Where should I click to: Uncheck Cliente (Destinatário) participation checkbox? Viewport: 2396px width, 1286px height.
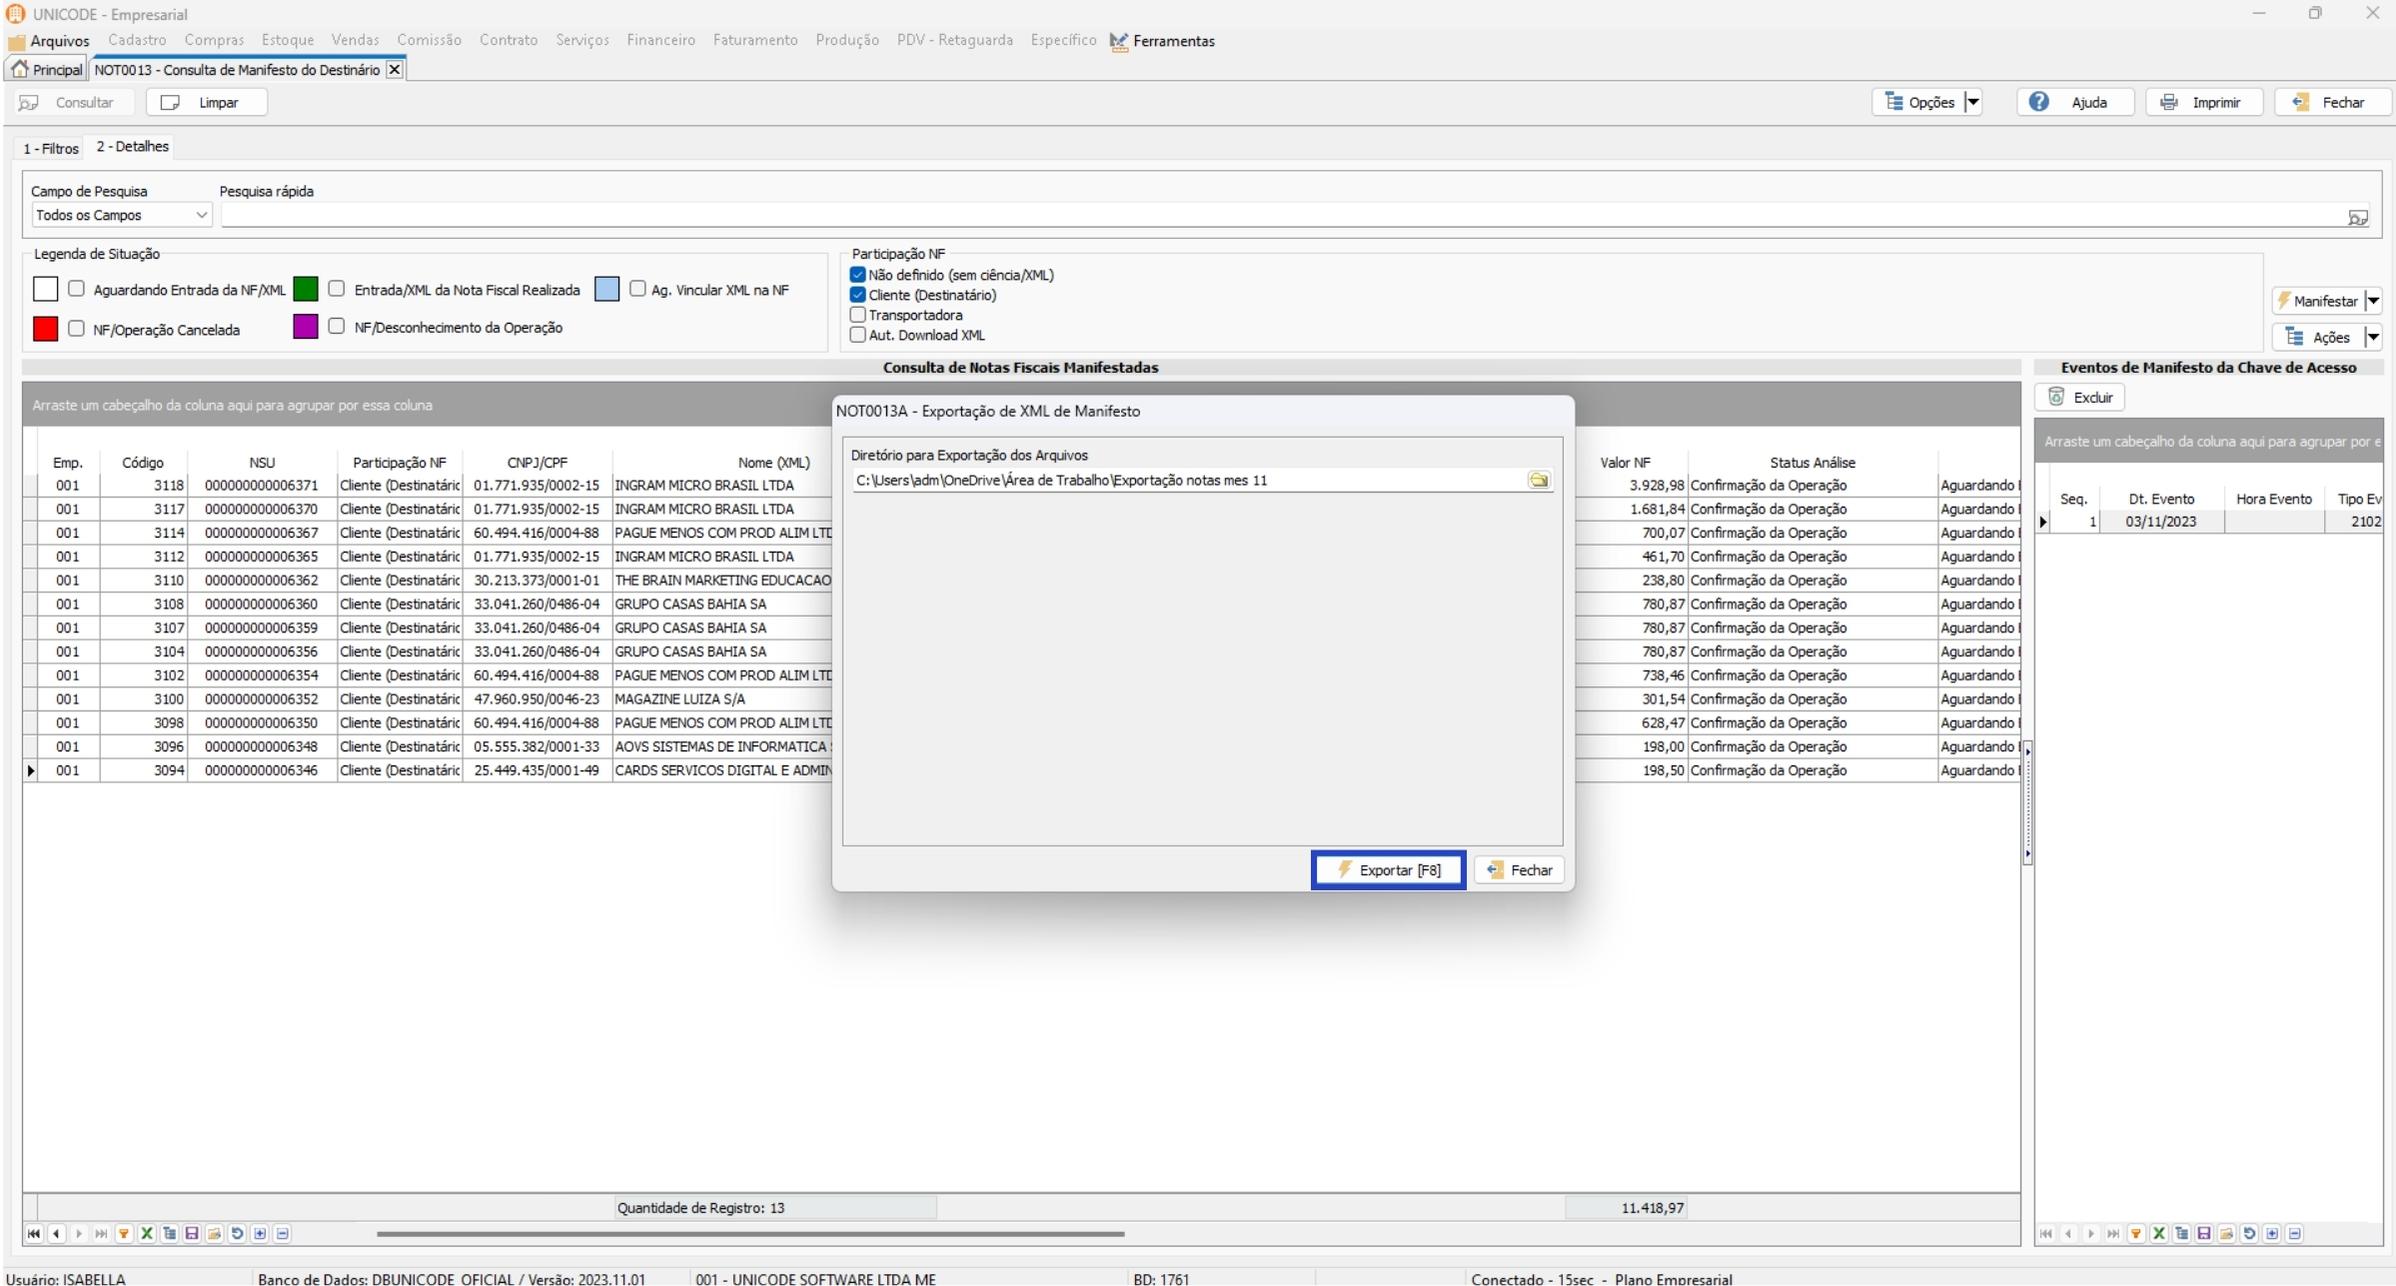click(858, 295)
